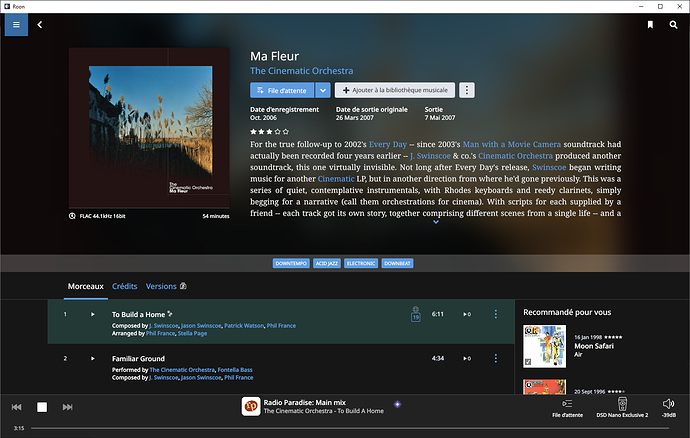Click the Radio Paradise station logo

(251, 406)
